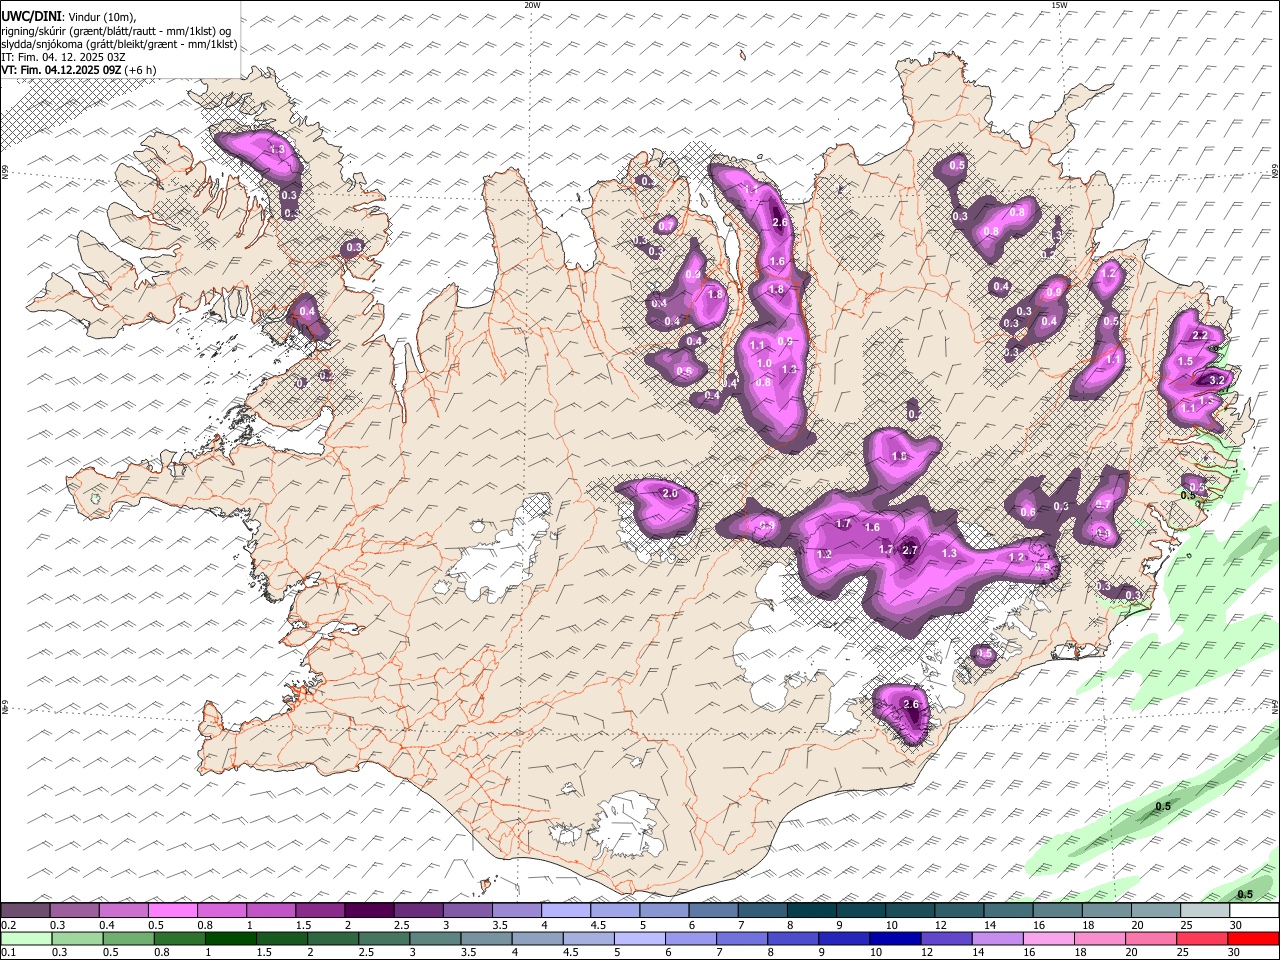Click the '0.1' label on the rain scale
Screen dimensions: 1280x960
(x=8, y=953)
